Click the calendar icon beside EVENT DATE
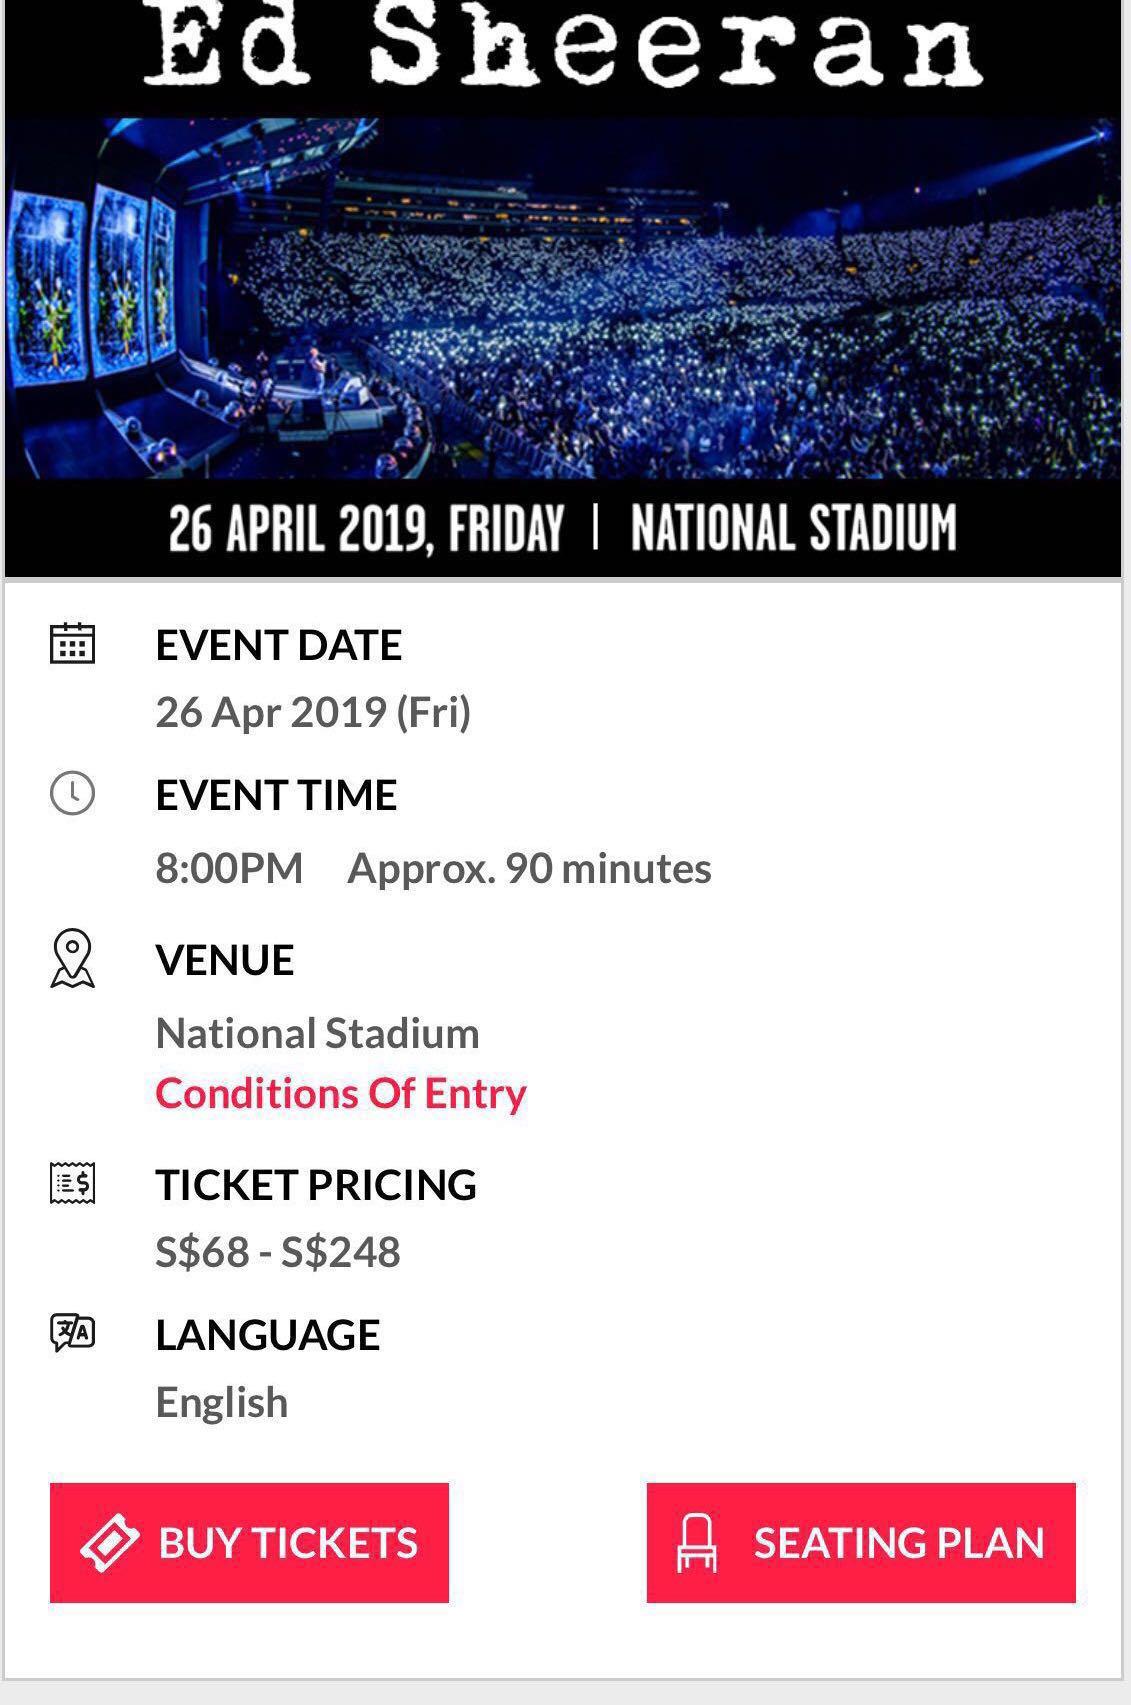 pyautogui.click(x=75, y=646)
